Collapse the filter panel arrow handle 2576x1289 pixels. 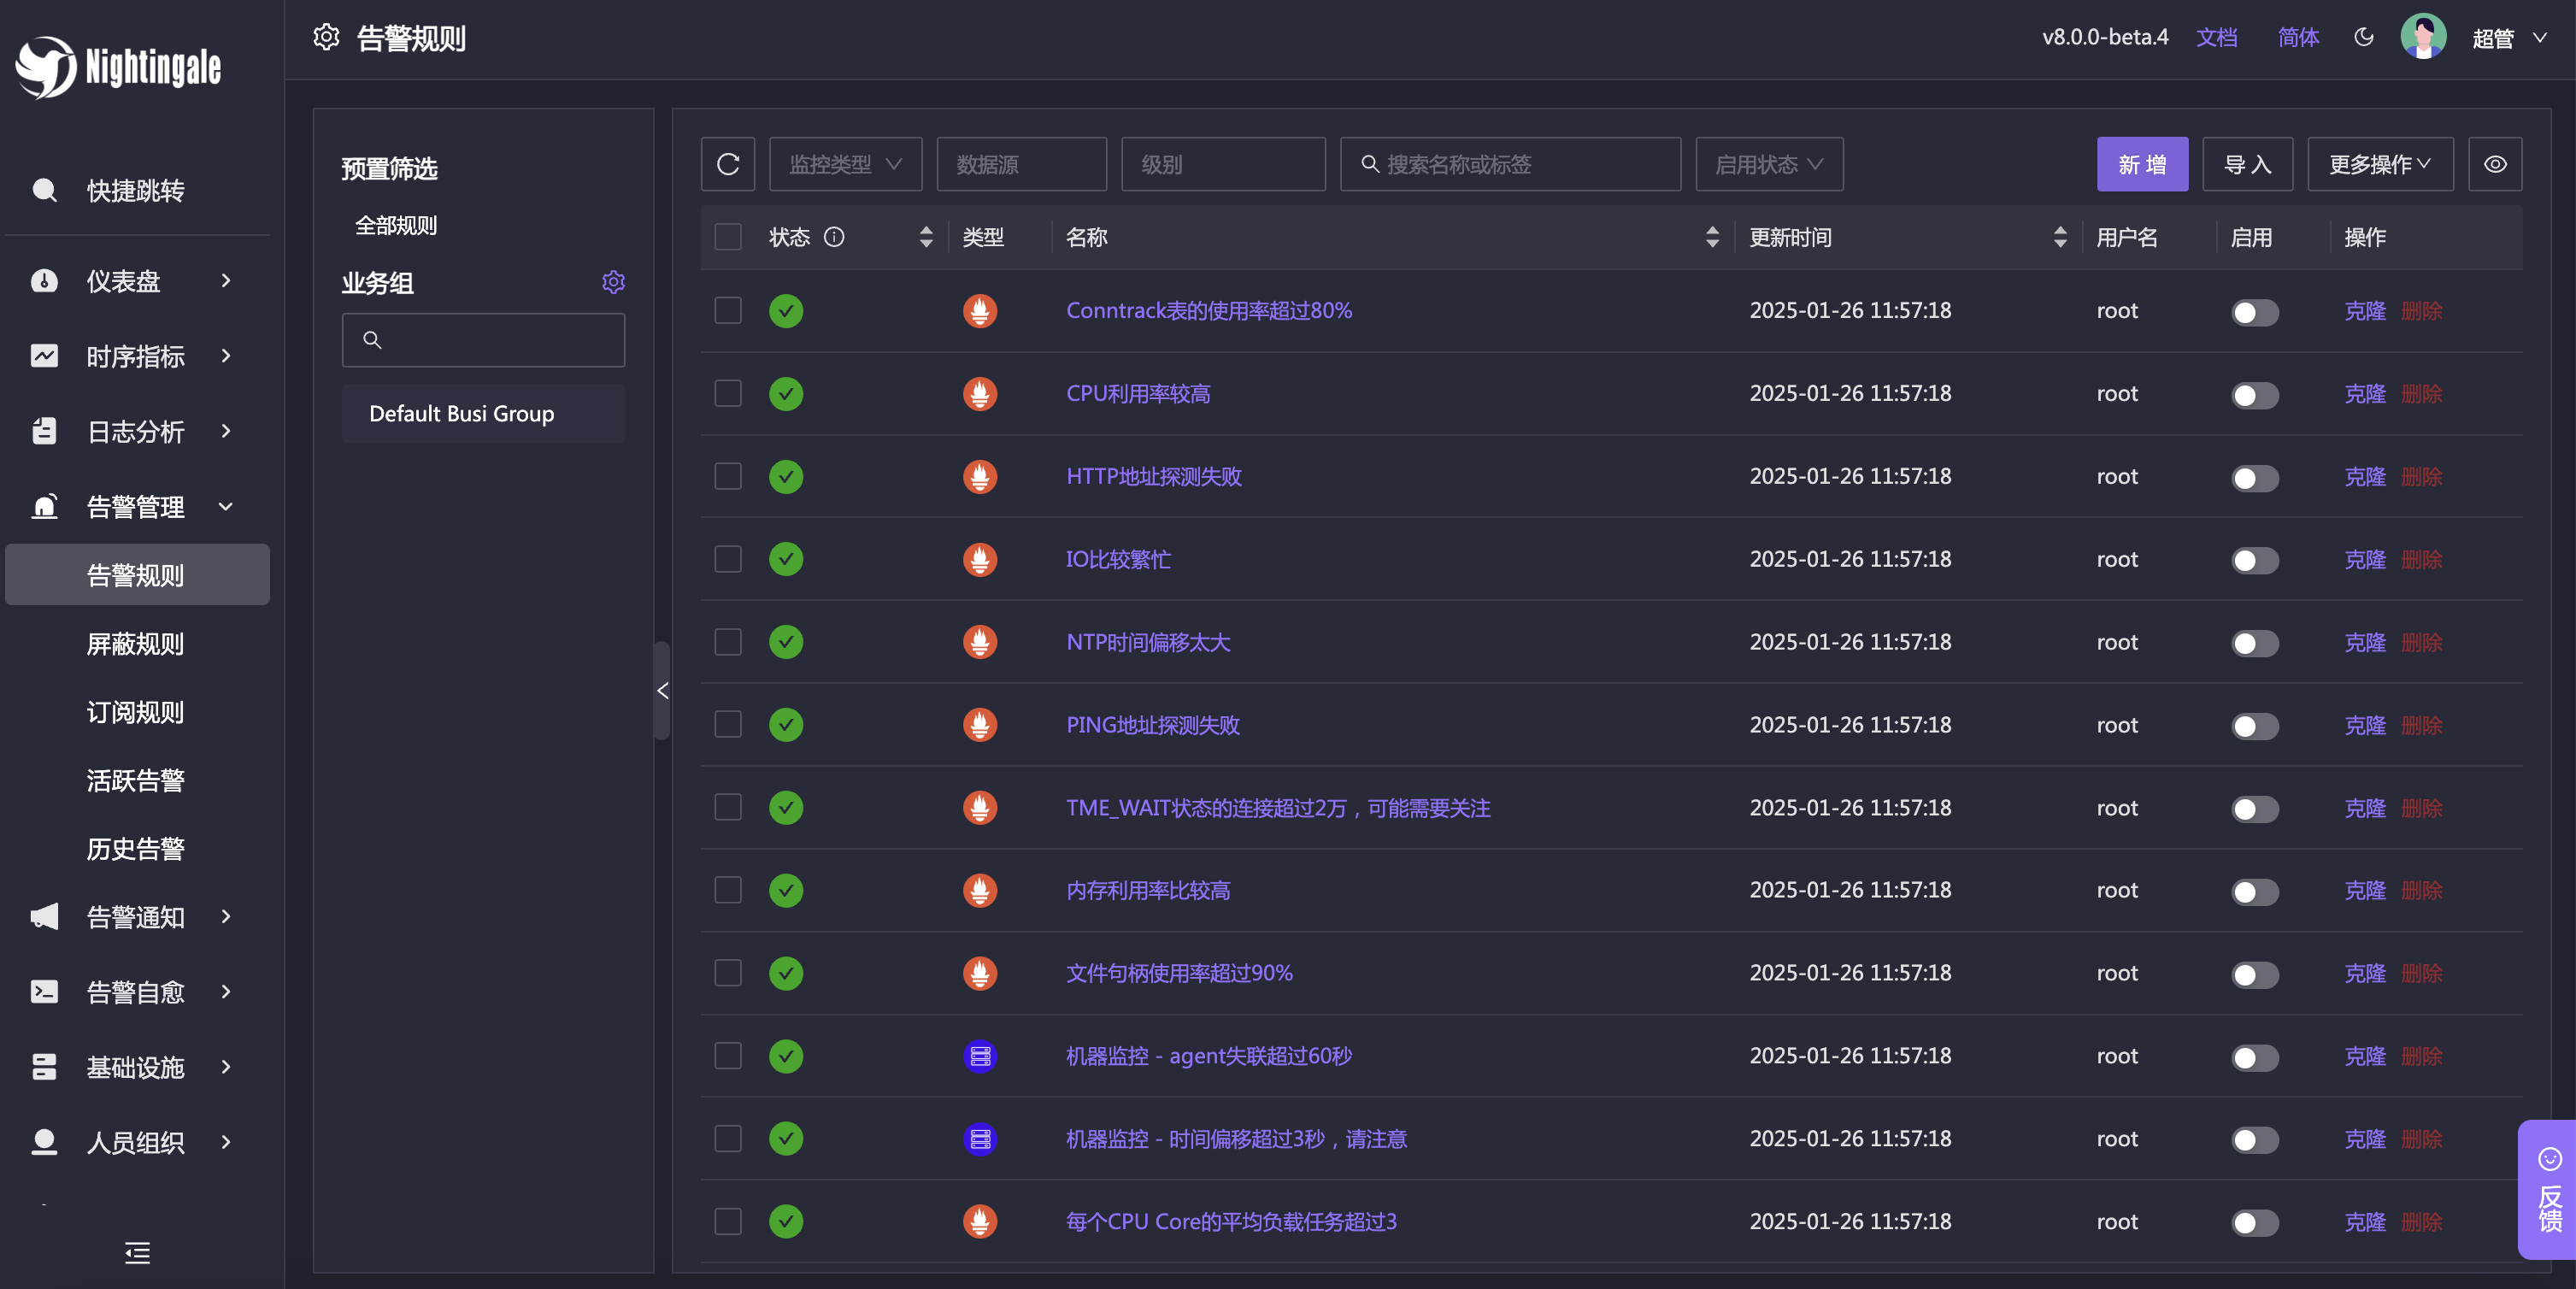coord(662,691)
